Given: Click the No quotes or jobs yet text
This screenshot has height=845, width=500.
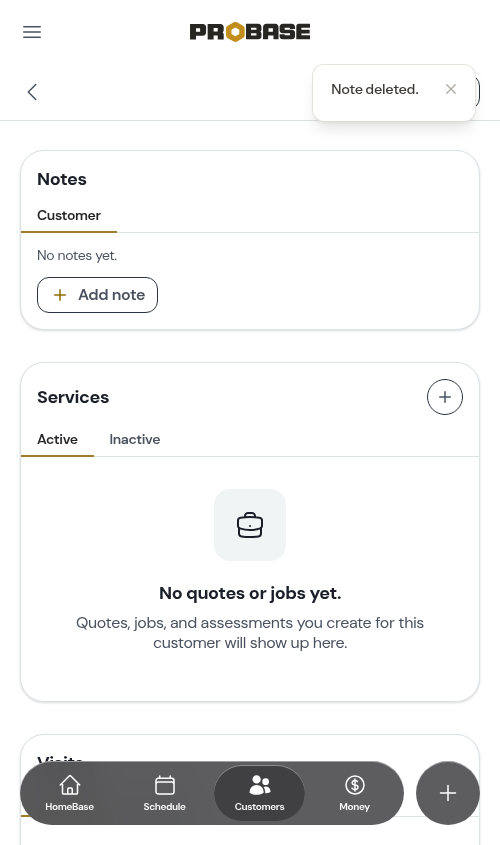Looking at the screenshot, I should [250, 593].
